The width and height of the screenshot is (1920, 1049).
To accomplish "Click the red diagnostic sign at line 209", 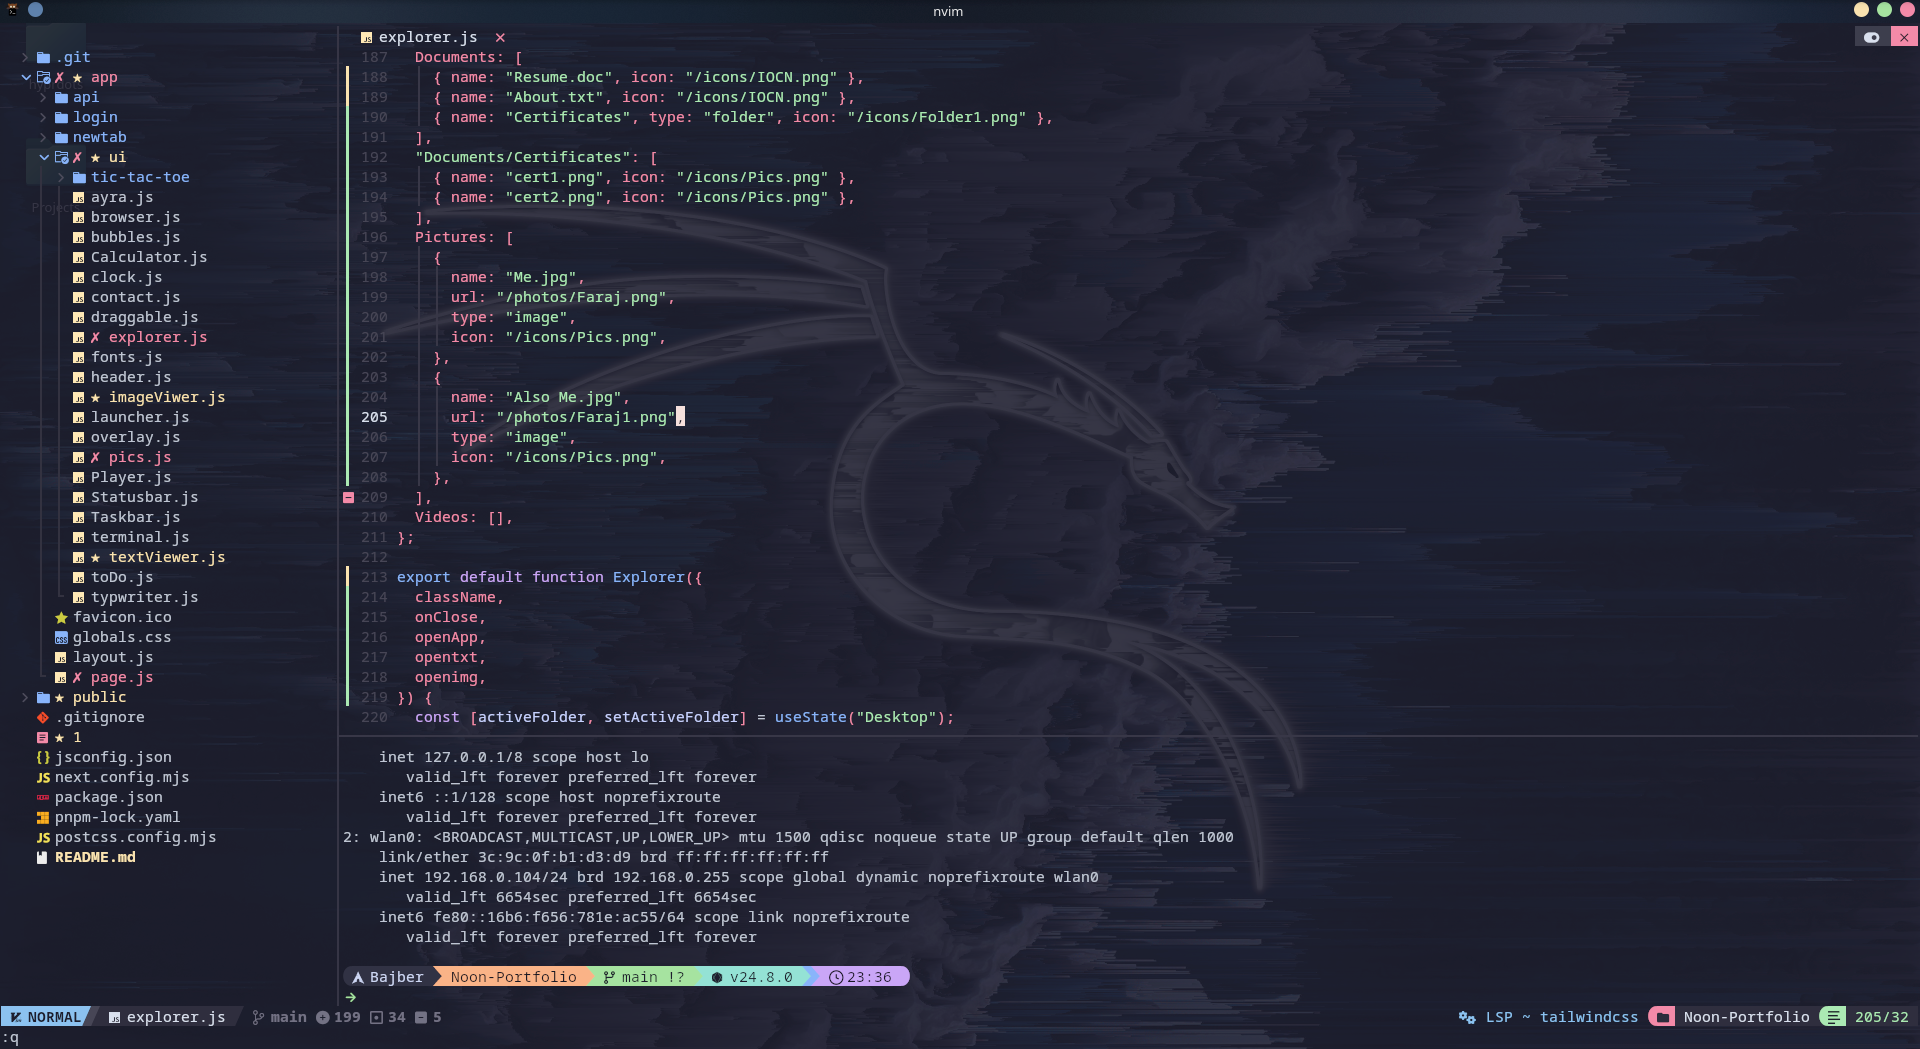I will coord(348,497).
